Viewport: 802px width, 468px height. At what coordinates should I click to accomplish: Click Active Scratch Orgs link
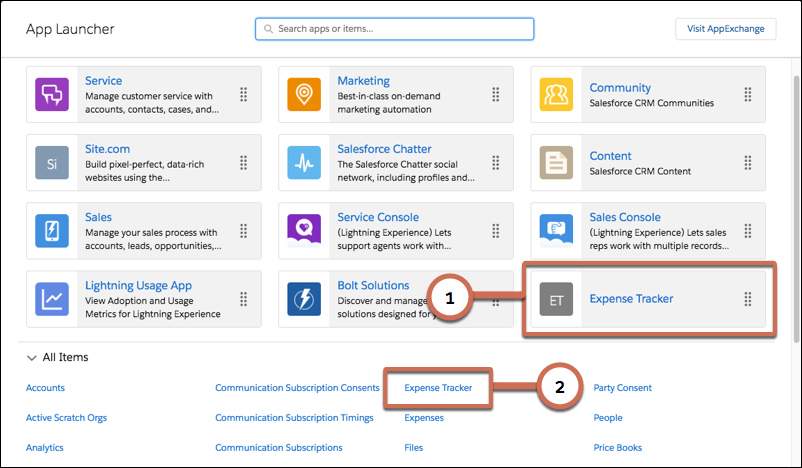[x=66, y=417]
